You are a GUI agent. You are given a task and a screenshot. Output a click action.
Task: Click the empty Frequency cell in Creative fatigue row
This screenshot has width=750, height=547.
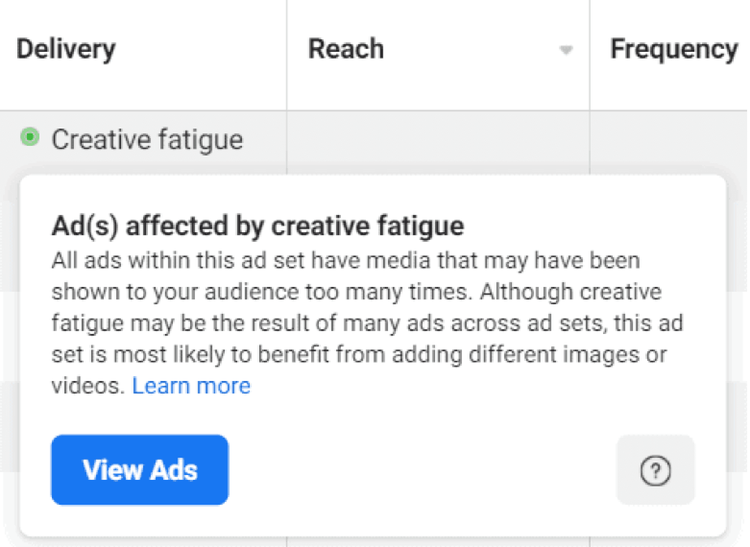point(668,140)
